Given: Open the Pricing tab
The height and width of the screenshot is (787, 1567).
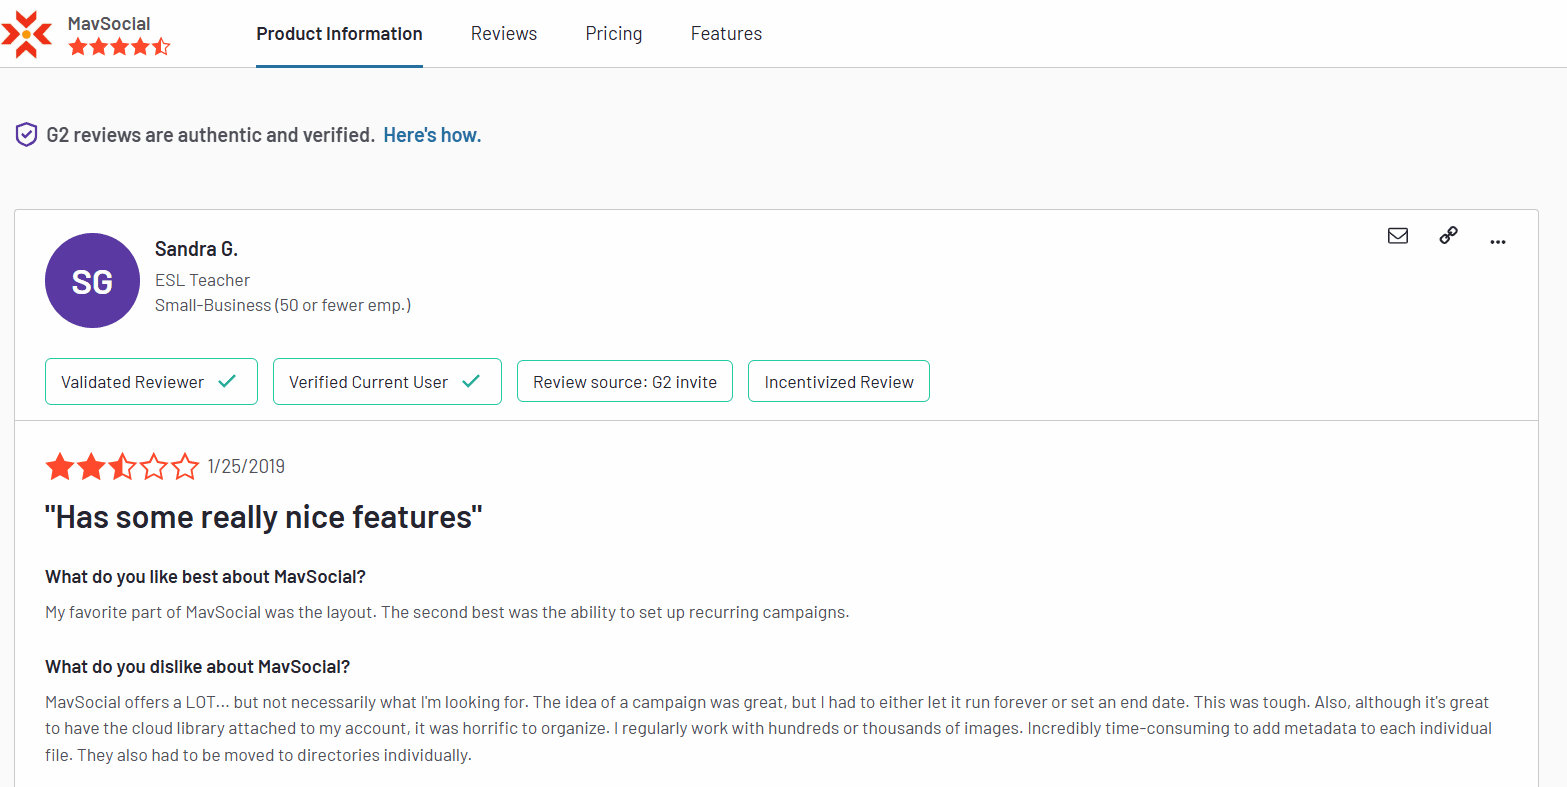Looking at the screenshot, I should (x=614, y=34).
